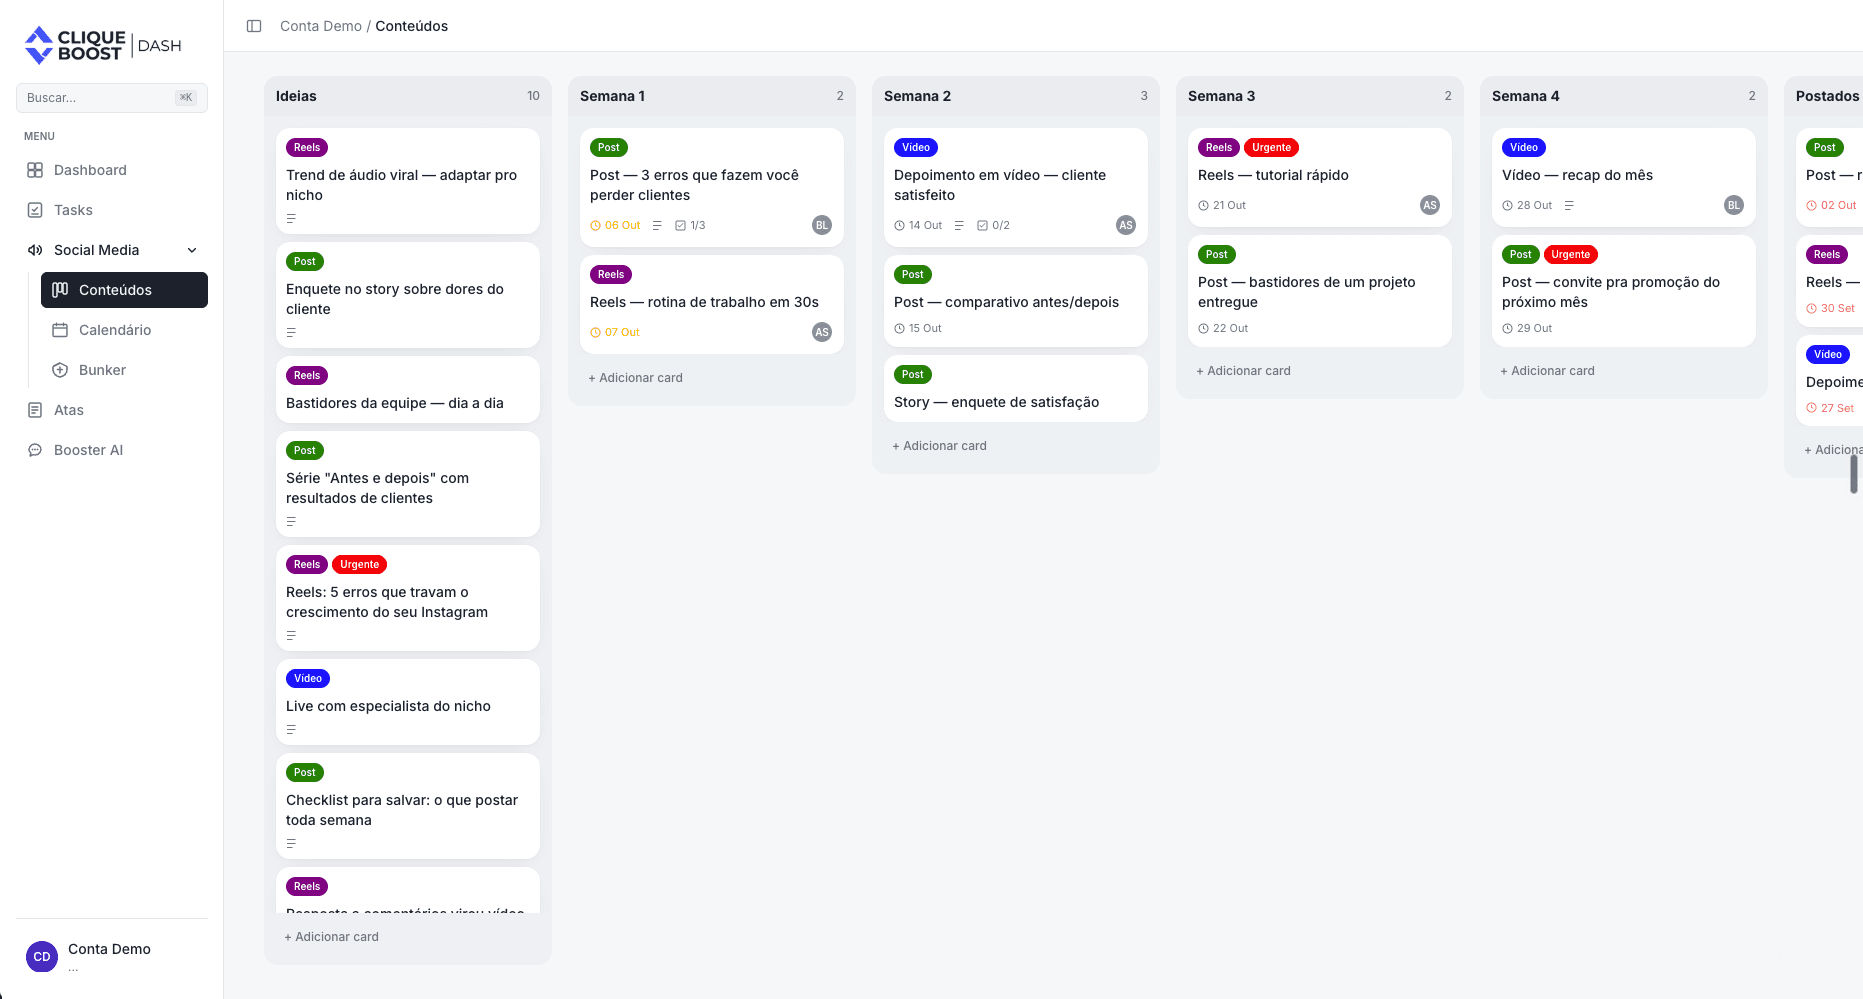This screenshot has width=1863, height=999.
Task: Click the Semana 3 column title
Action: coord(1221,96)
